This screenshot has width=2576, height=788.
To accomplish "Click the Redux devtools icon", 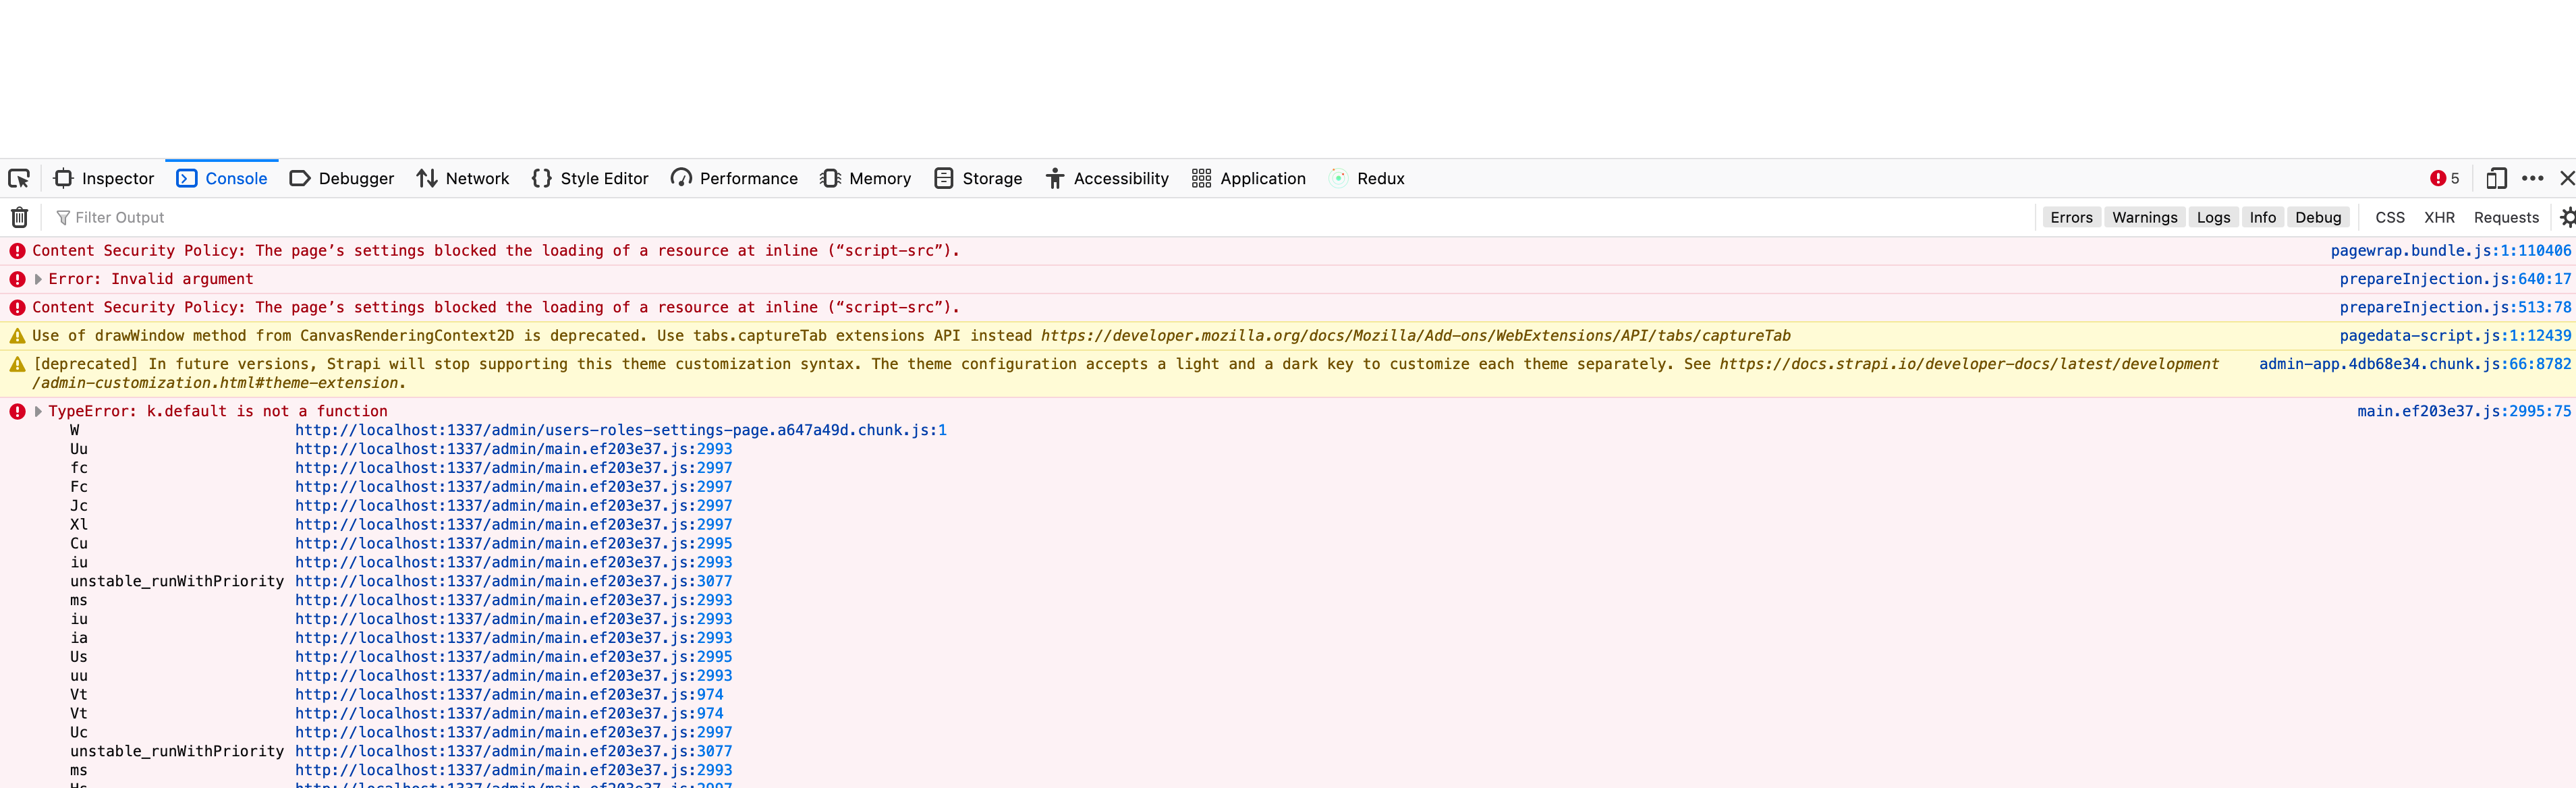I will point(1338,178).
